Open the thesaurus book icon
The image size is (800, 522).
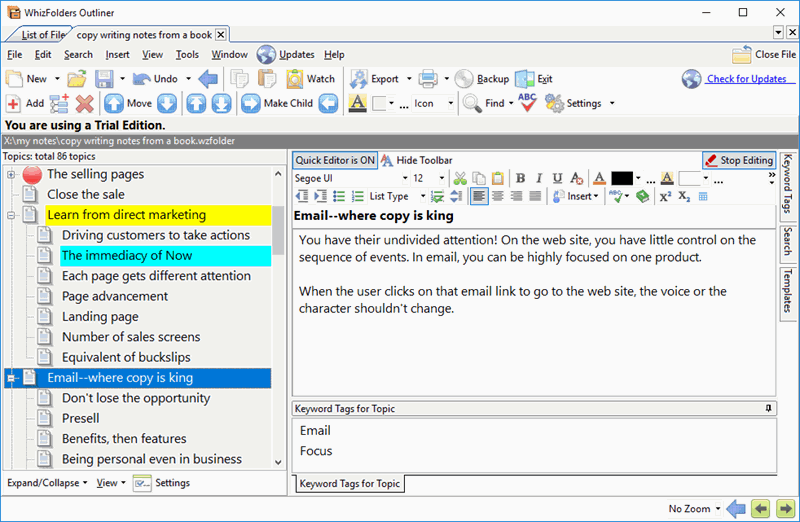(642, 196)
